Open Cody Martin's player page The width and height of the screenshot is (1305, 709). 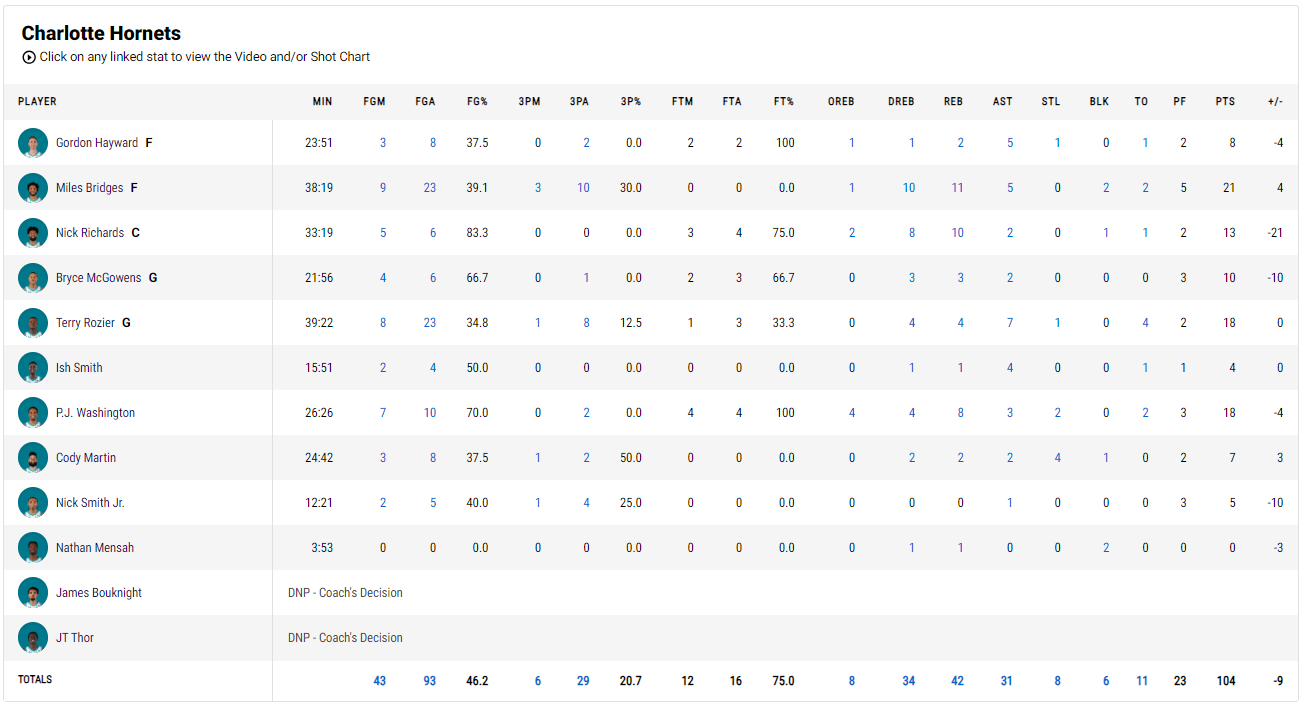tap(86, 458)
